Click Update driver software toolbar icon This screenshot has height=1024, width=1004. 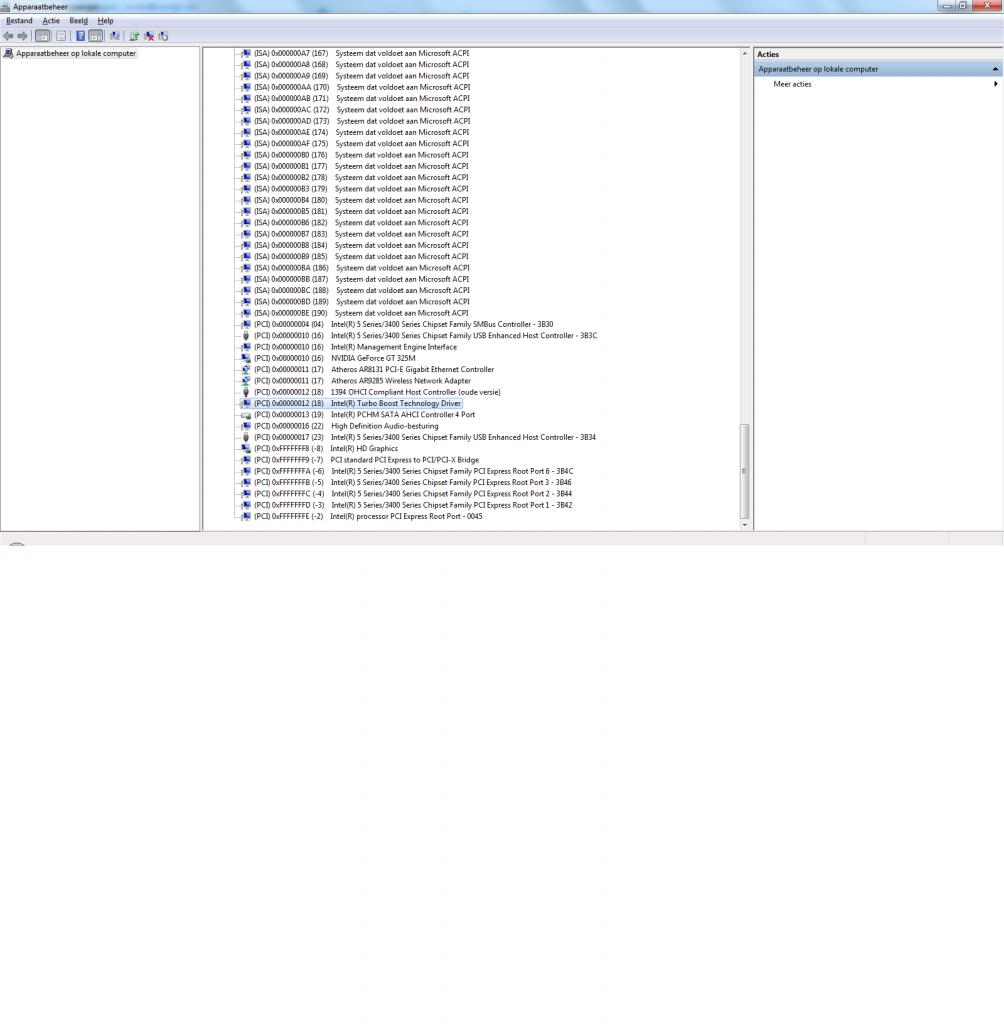(x=134, y=37)
